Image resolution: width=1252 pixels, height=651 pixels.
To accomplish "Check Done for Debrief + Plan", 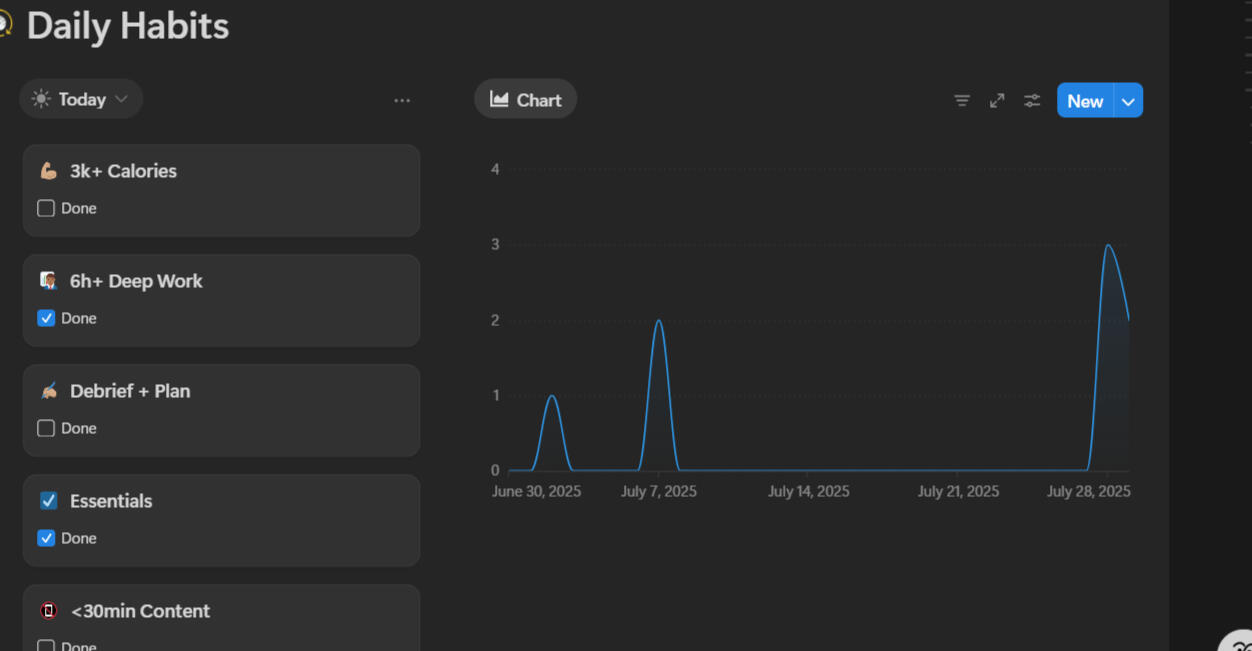I will click(x=46, y=428).
